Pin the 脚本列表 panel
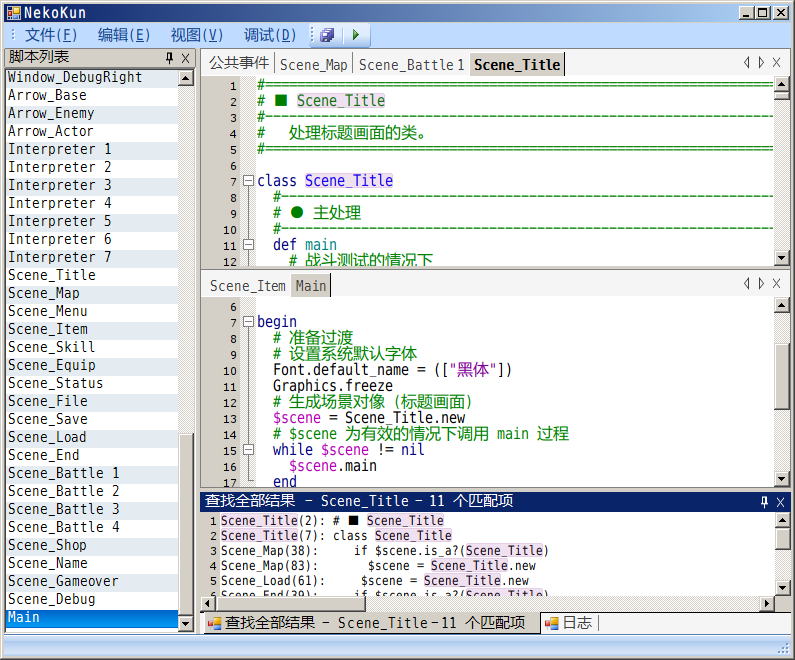Screen dimensions: 795x660 [169, 58]
